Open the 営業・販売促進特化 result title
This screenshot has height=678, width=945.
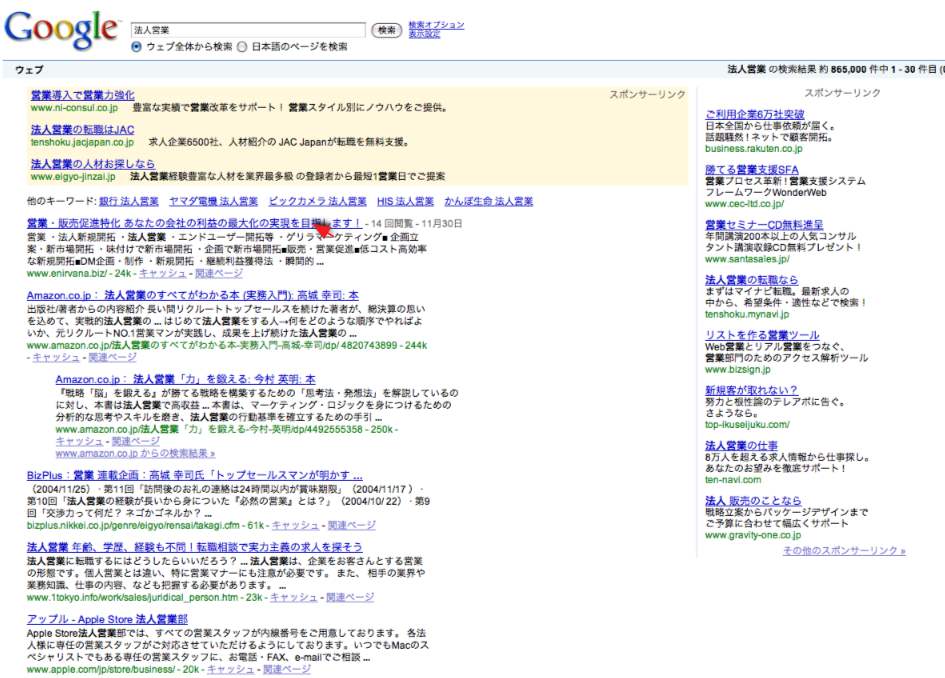tap(194, 224)
